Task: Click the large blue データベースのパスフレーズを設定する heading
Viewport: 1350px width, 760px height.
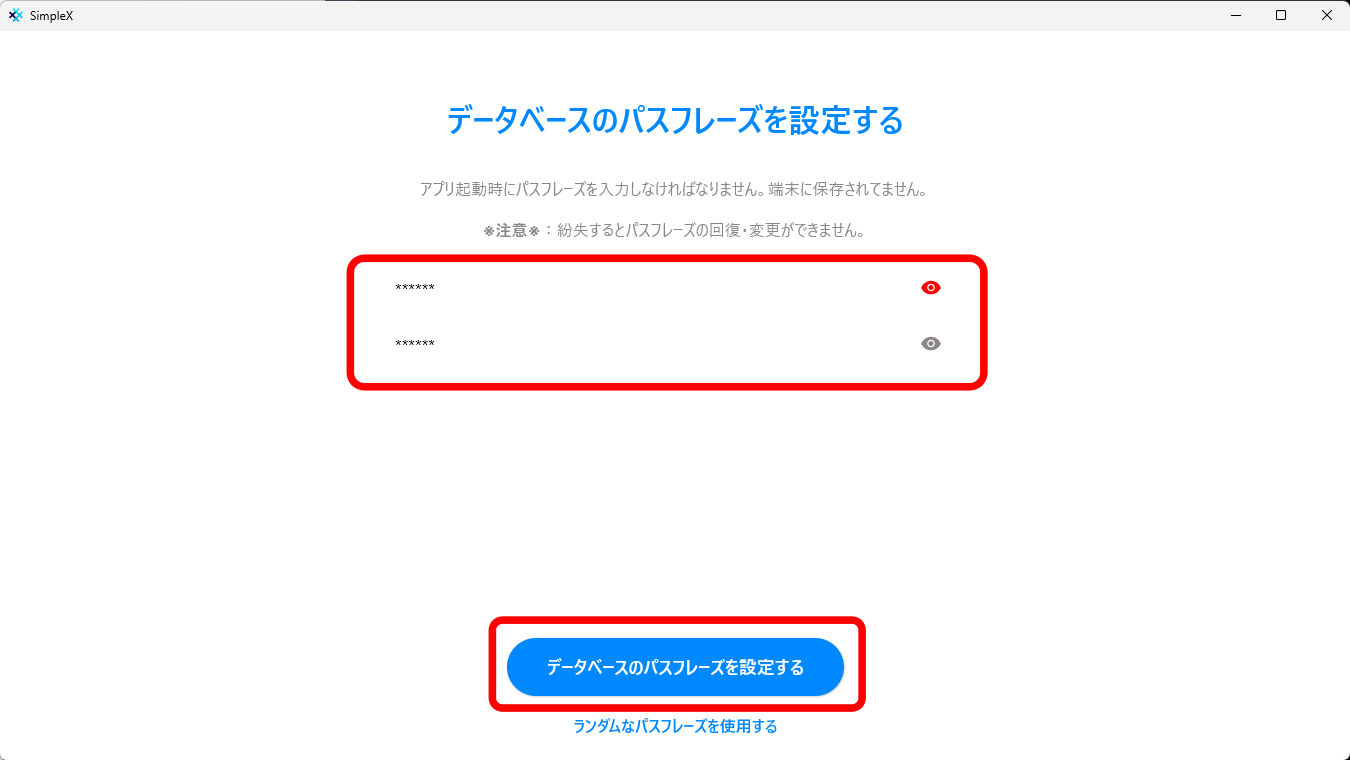Action: point(675,121)
